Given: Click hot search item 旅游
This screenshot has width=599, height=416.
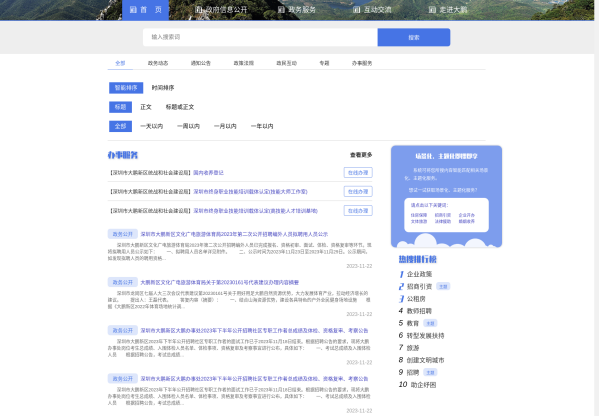Looking at the screenshot, I should pos(413,348).
